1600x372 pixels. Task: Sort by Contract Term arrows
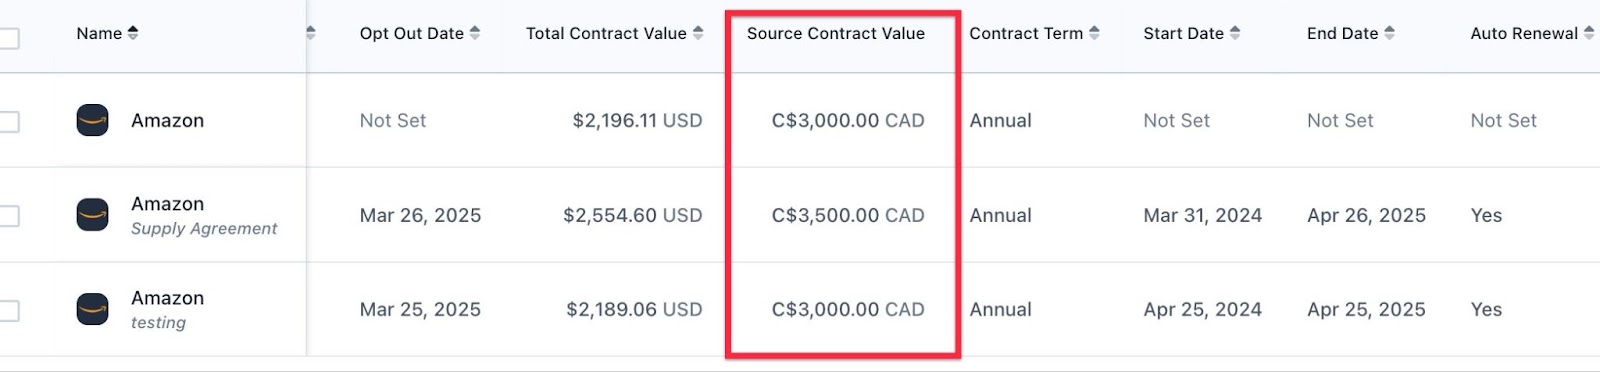tap(1094, 33)
